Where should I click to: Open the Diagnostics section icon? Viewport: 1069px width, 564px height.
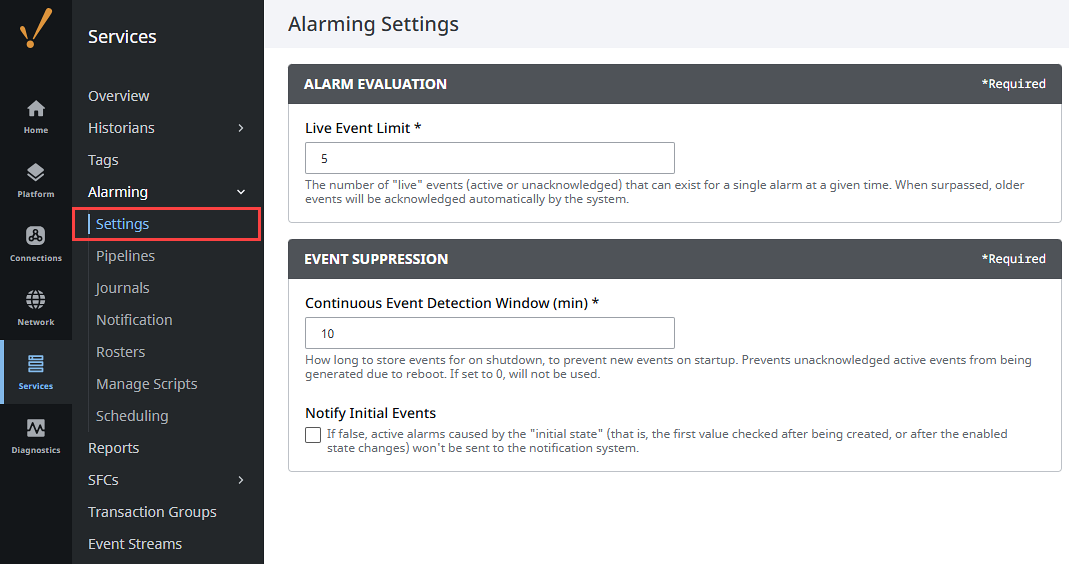coord(36,429)
